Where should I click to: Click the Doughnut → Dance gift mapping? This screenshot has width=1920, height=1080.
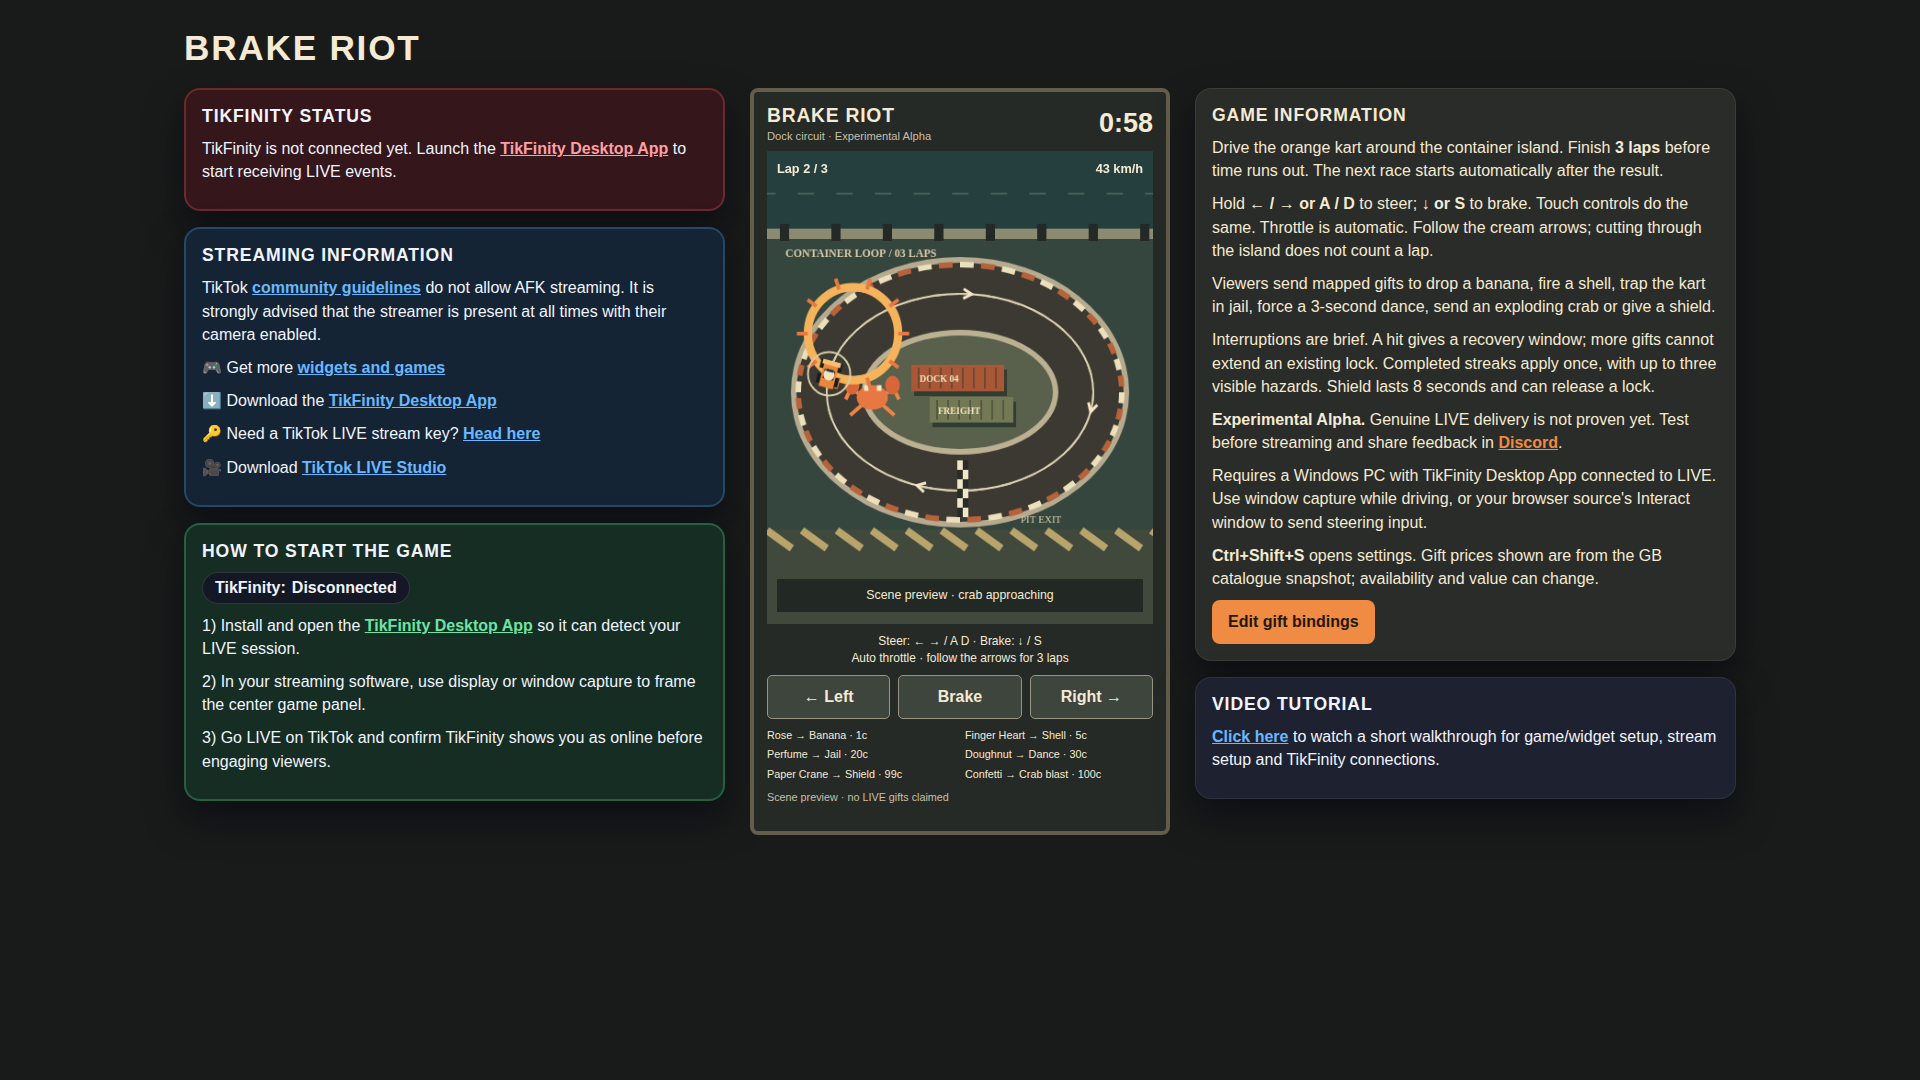[1026, 754]
